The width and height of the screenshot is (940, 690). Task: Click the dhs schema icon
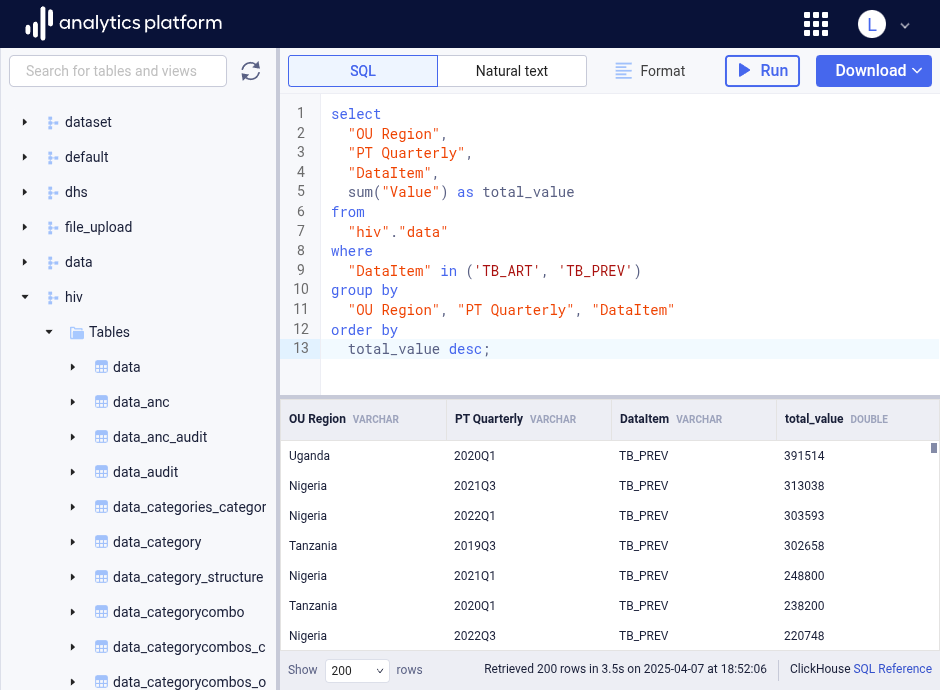53,192
